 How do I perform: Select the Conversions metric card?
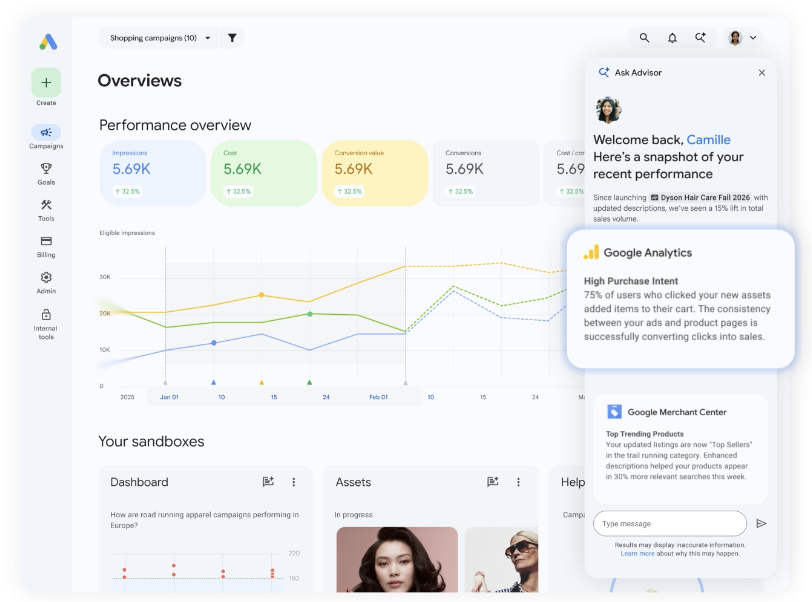tap(486, 173)
